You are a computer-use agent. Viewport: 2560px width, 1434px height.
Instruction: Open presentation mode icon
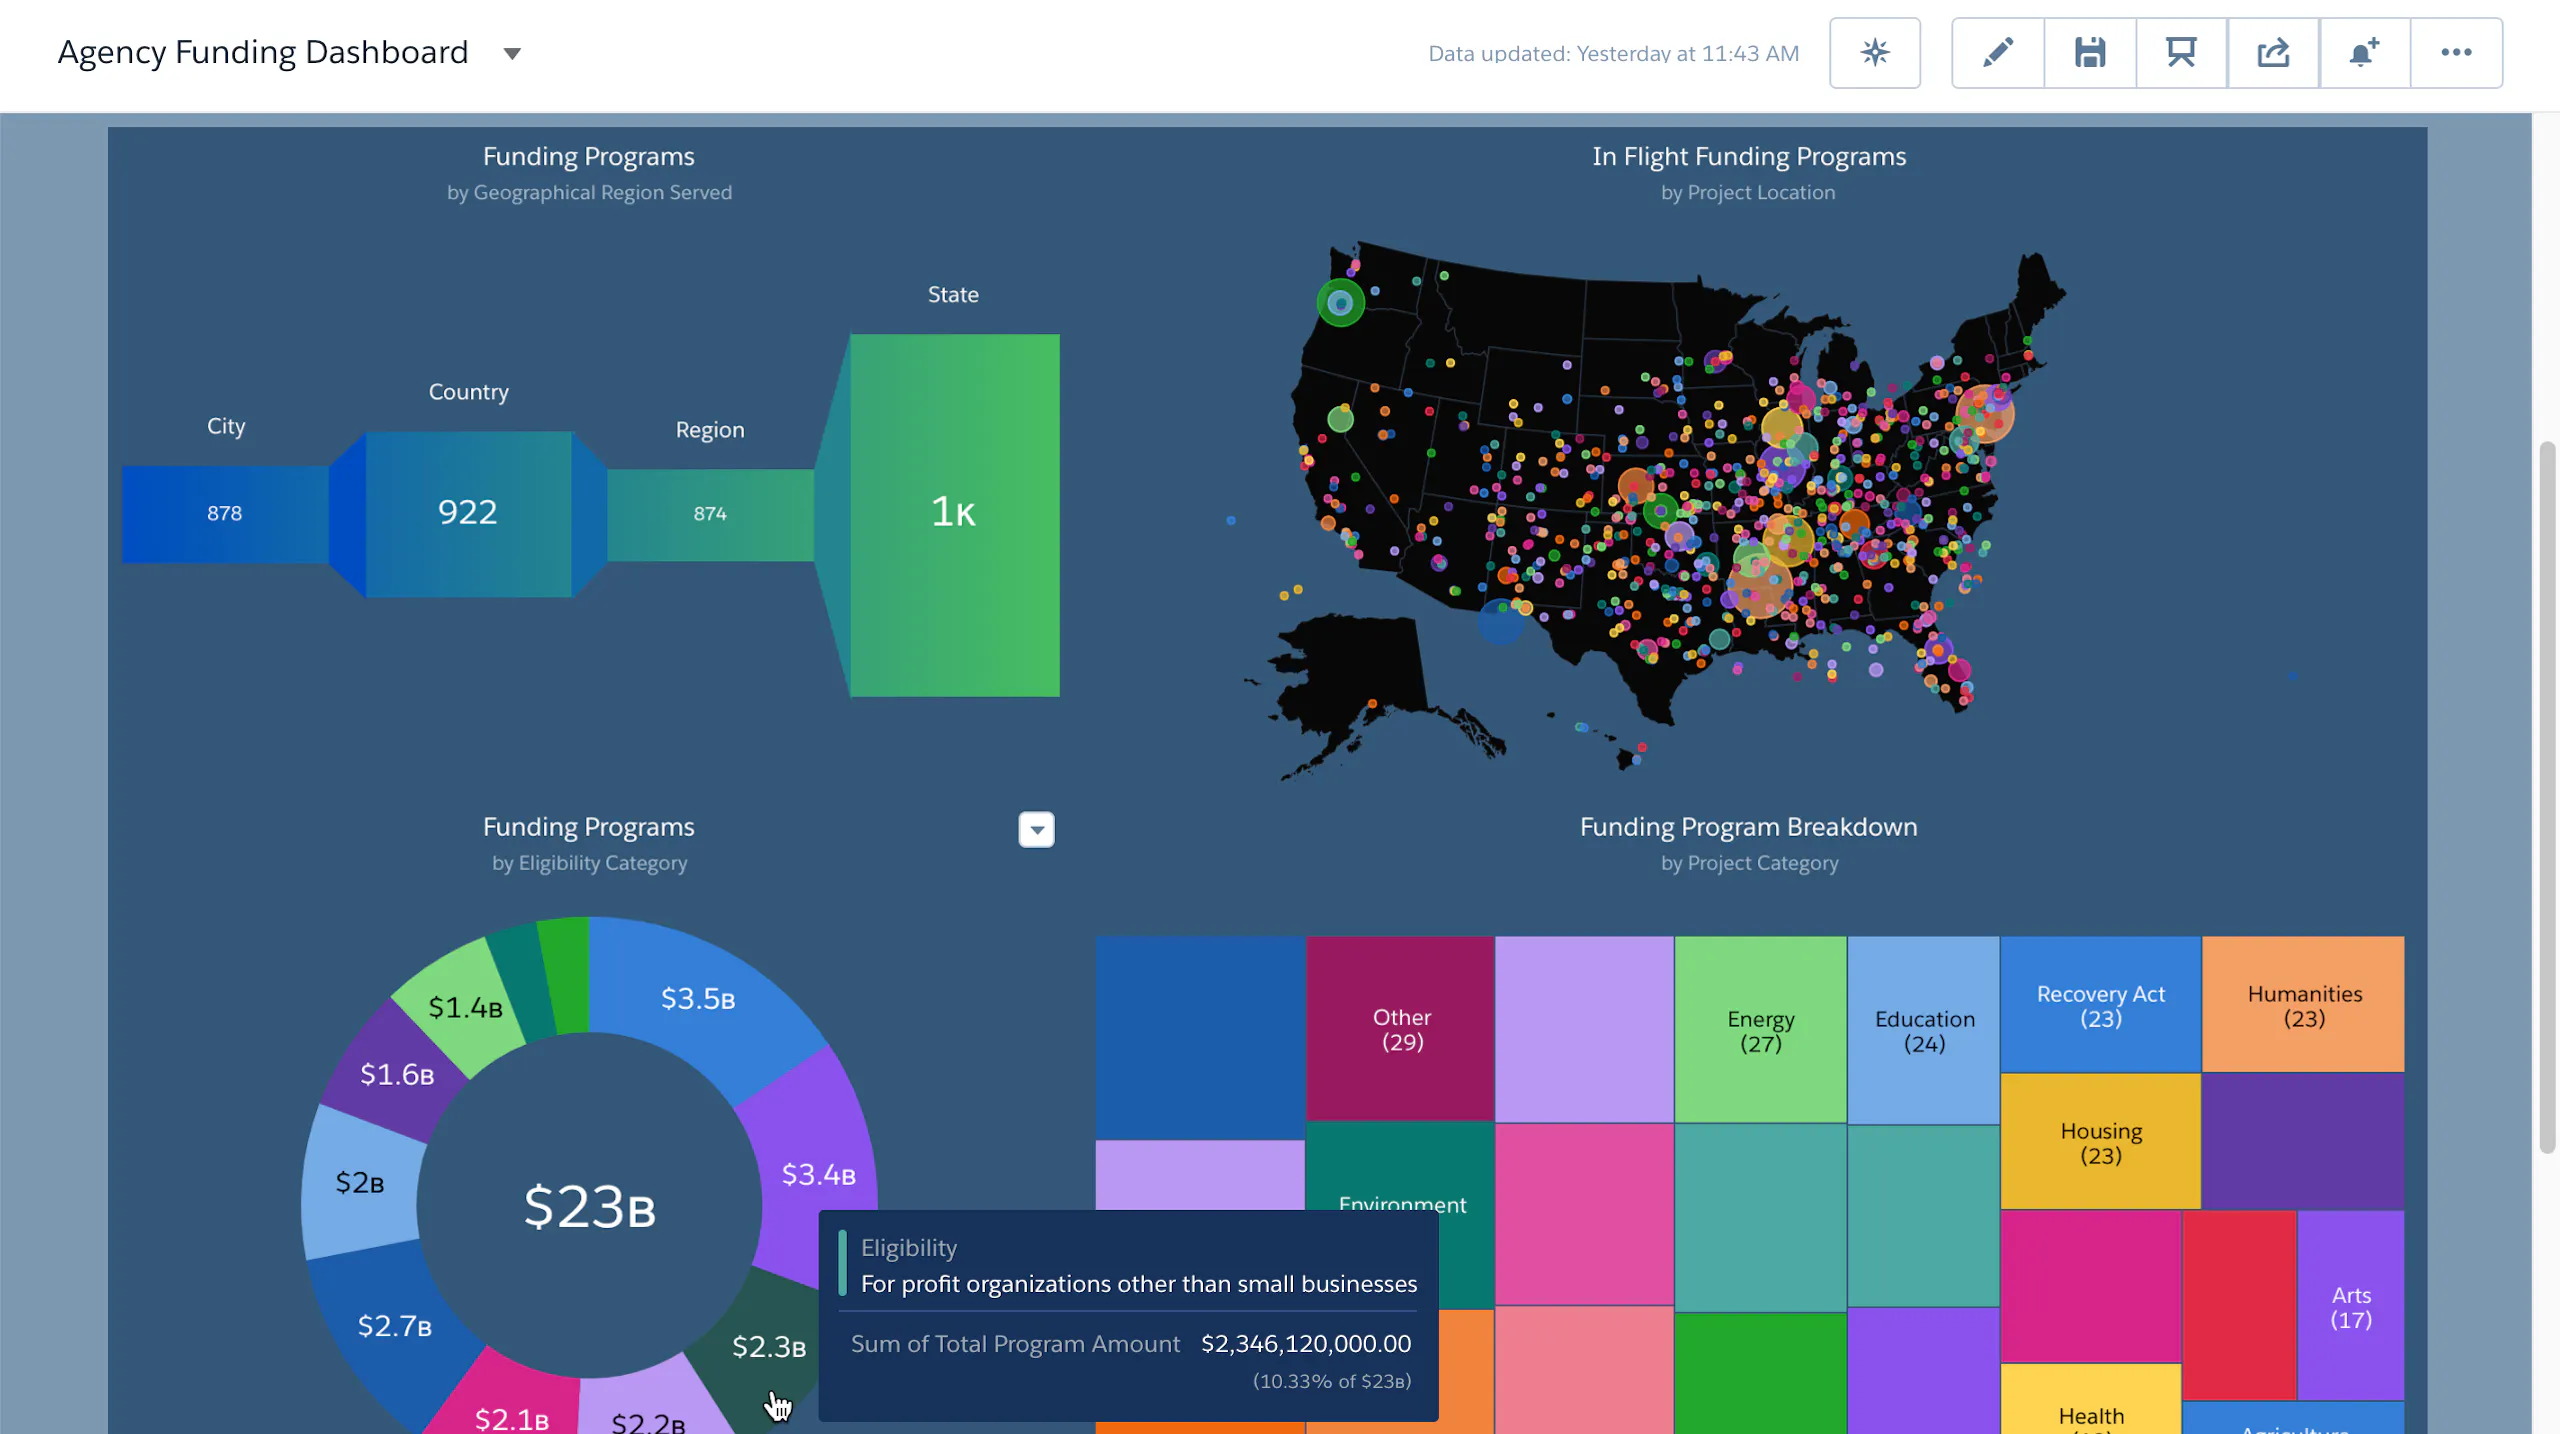click(2181, 53)
